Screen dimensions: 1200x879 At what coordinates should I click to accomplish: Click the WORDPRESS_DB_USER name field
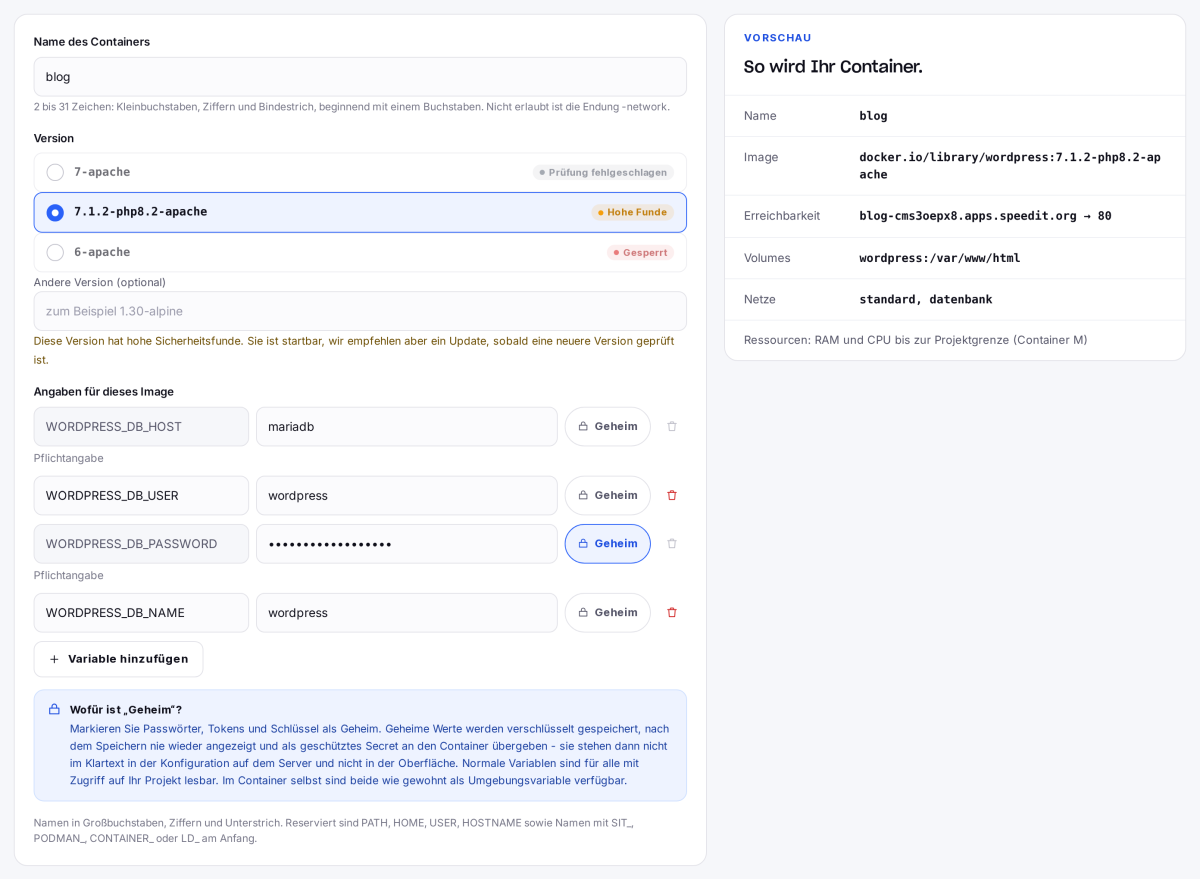coord(141,495)
